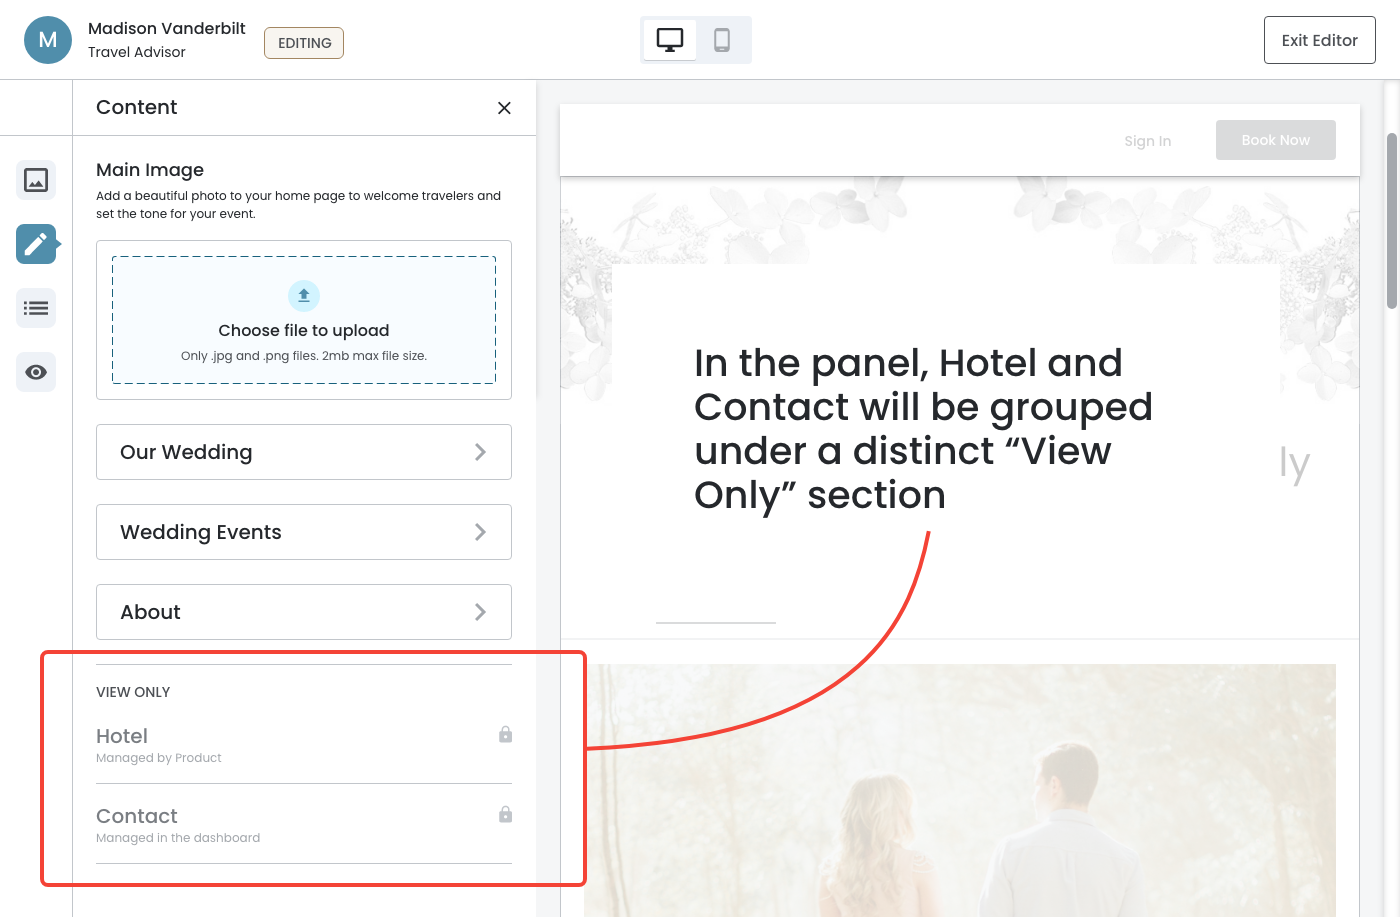Switch to mobile preview mode
1400x917 pixels.
(x=722, y=40)
